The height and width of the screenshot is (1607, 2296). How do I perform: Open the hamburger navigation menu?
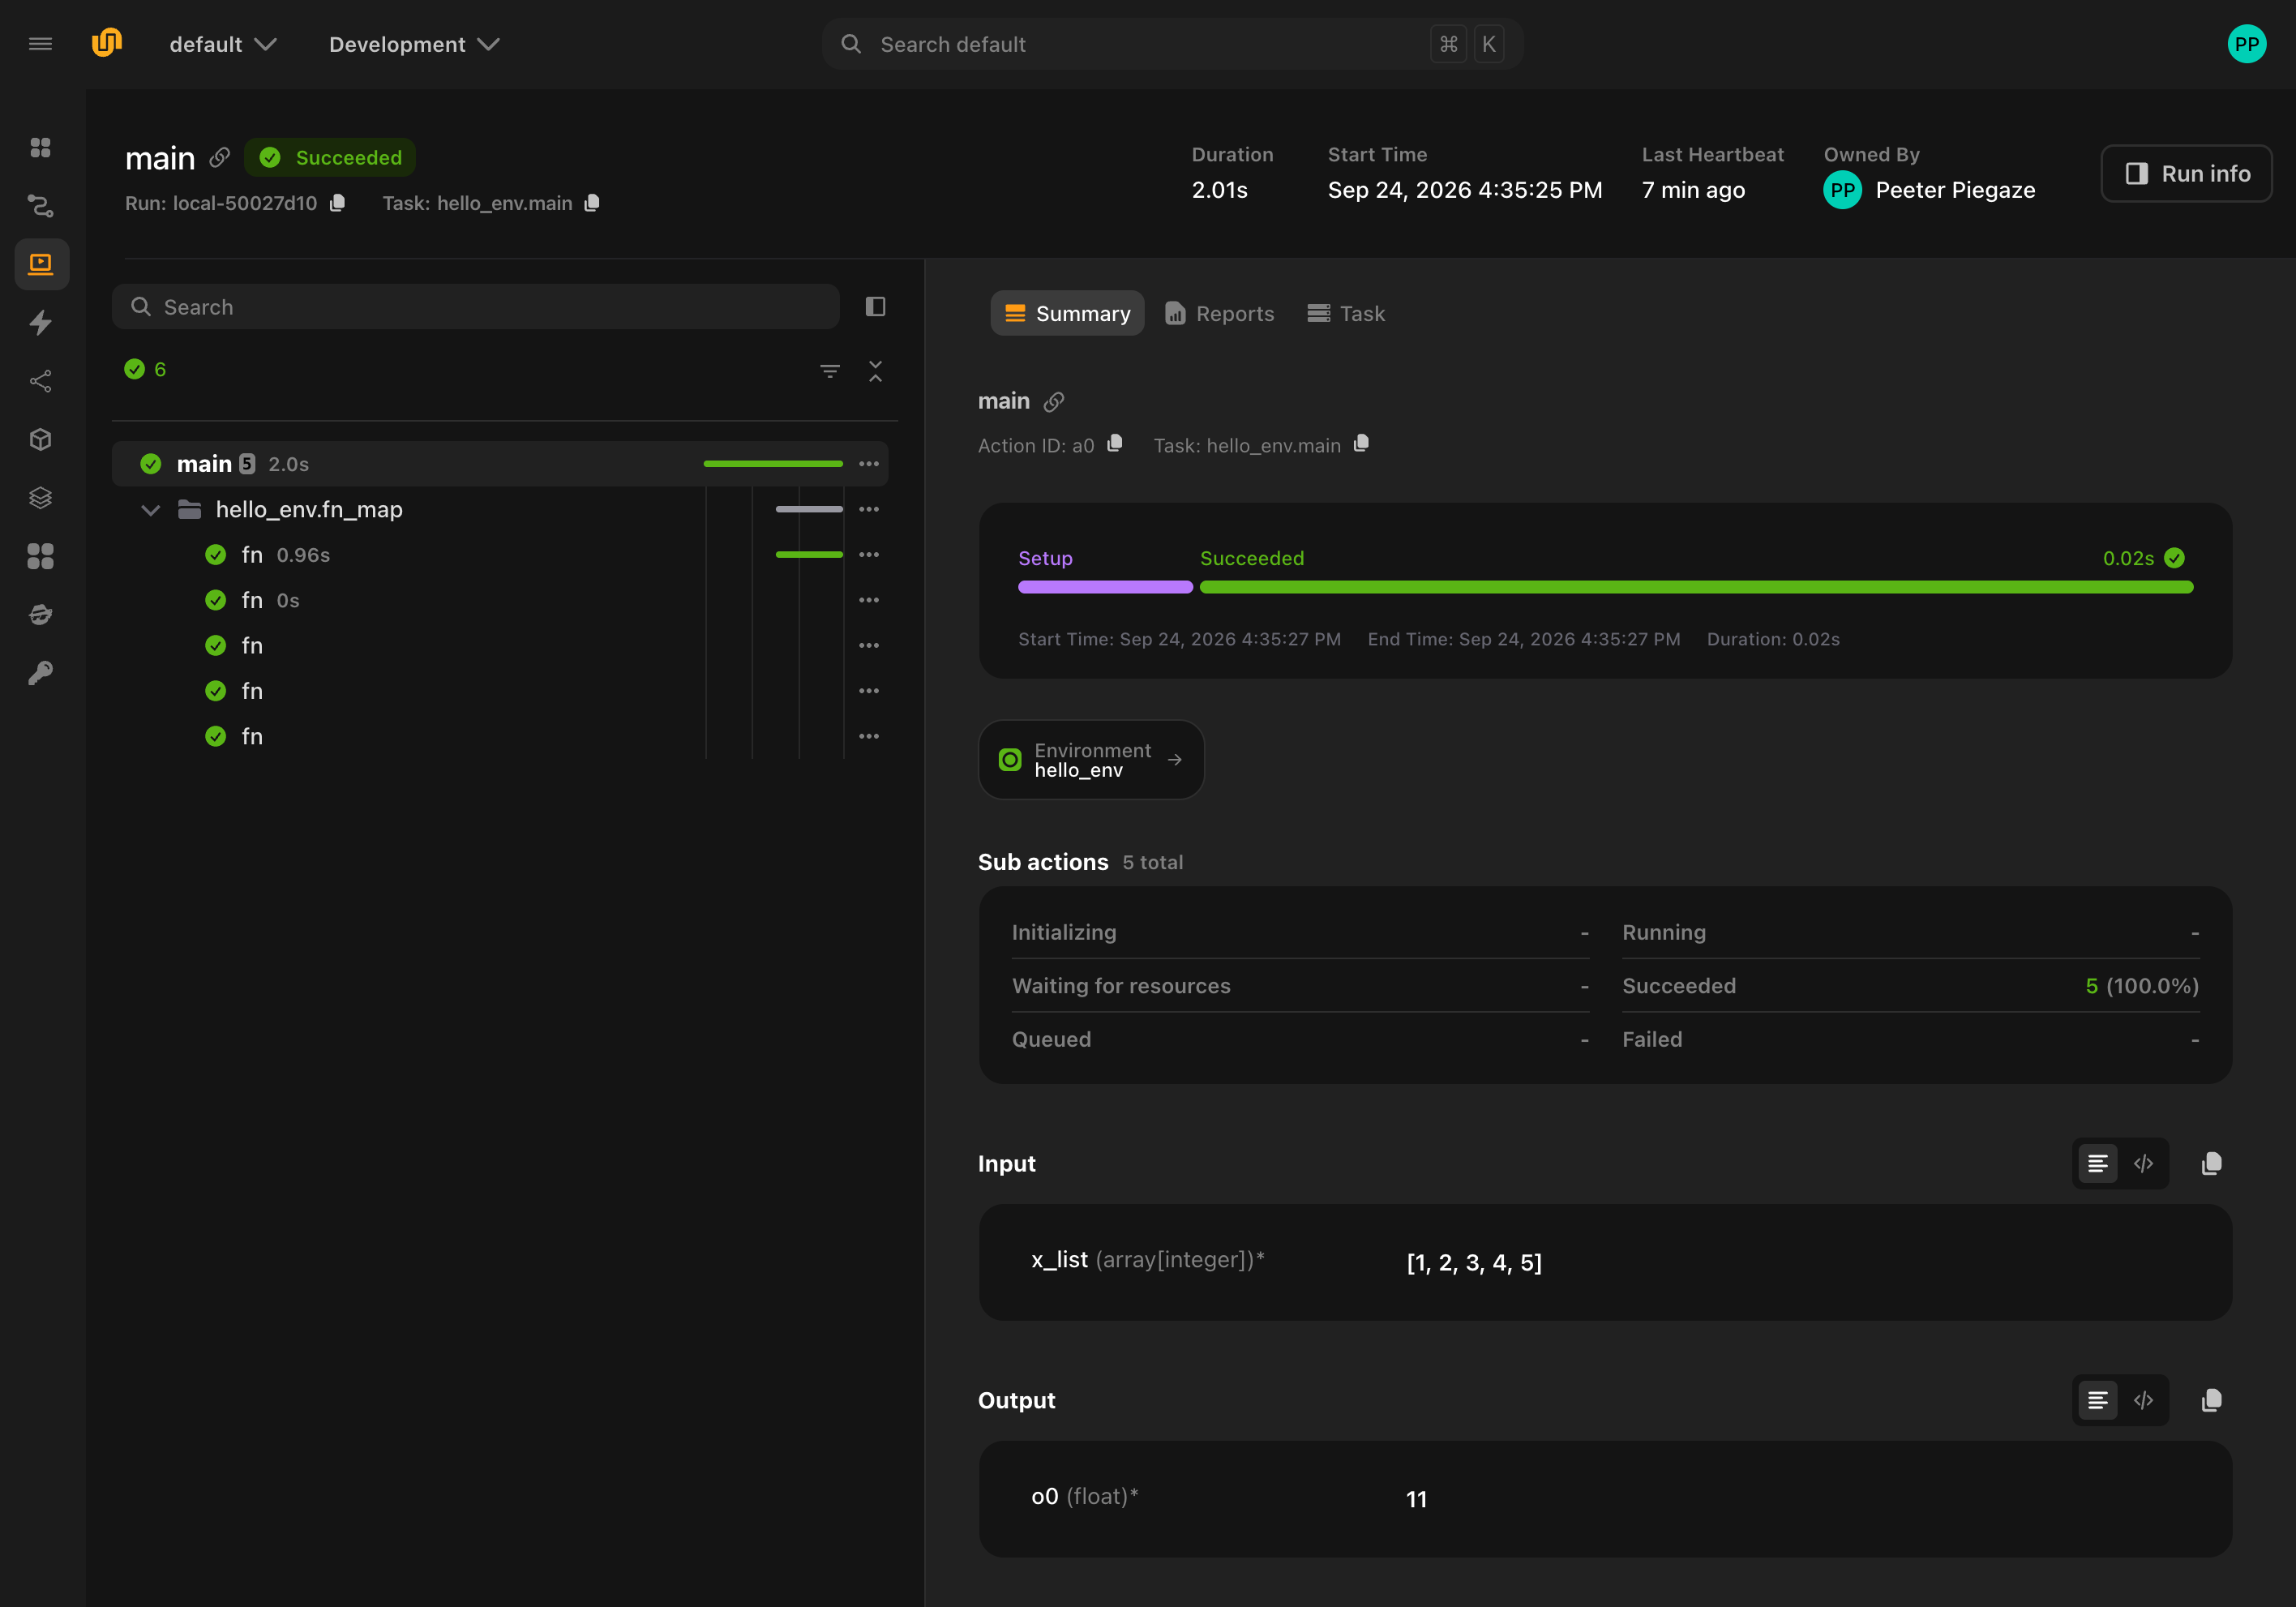coord(40,44)
